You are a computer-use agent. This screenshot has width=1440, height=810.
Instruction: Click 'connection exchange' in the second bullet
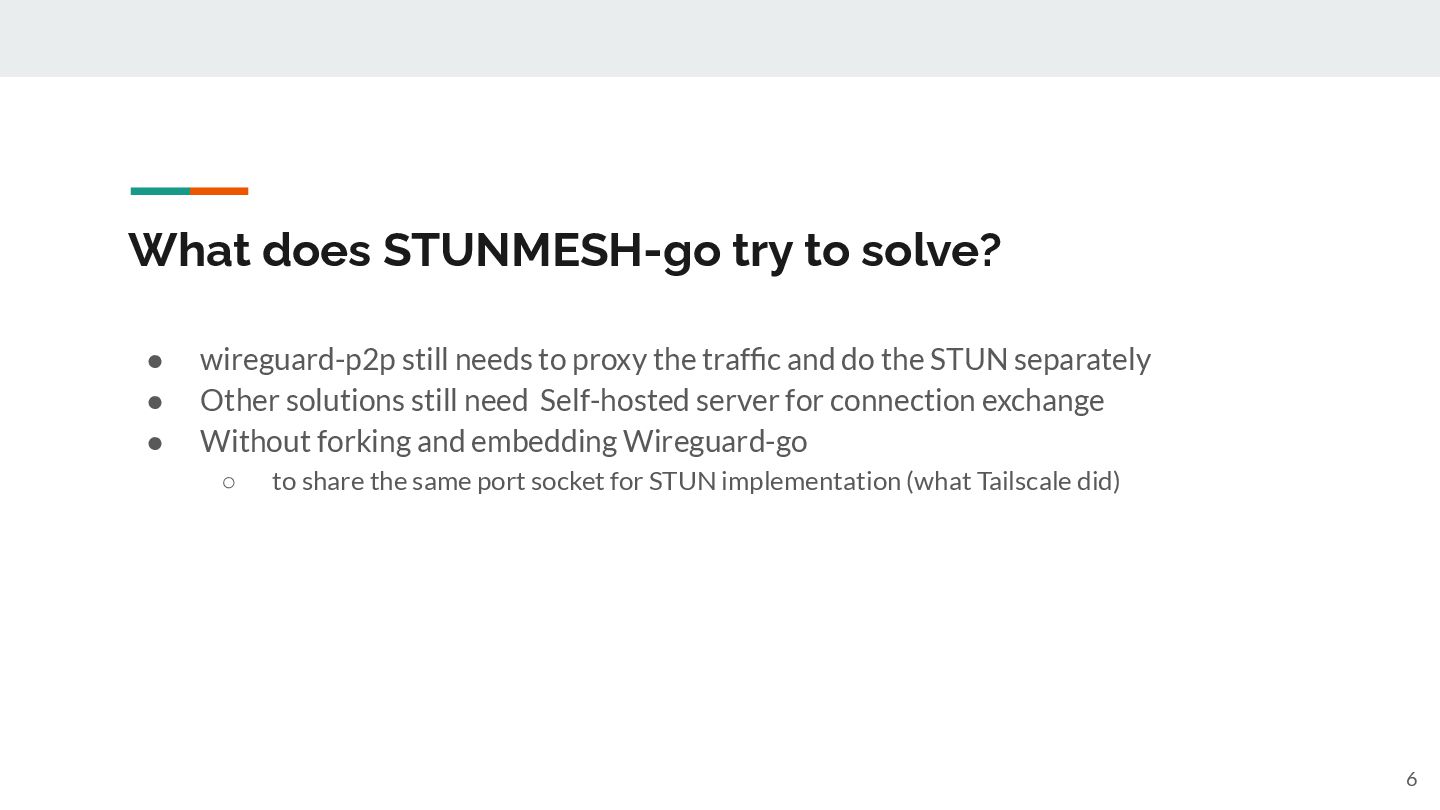[x=967, y=400]
